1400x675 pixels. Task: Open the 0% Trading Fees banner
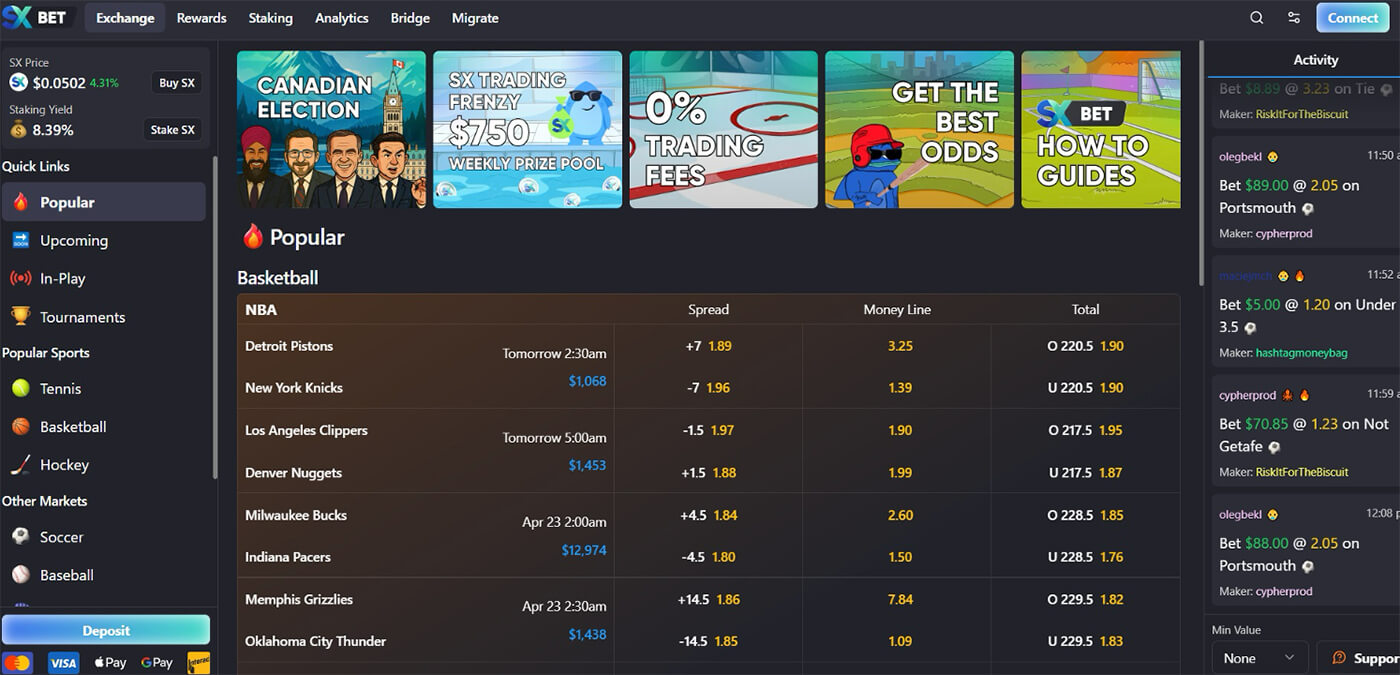tap(723, 130)
